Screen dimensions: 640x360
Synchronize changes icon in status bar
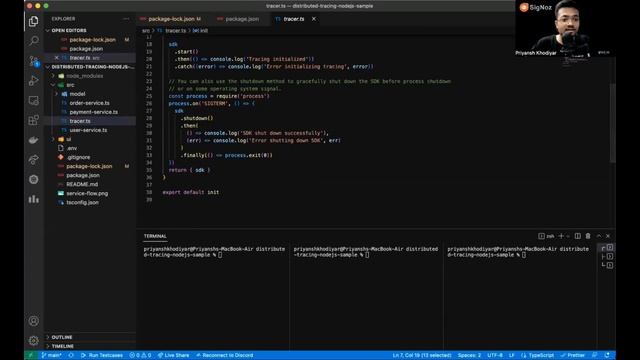(x=71, y=355)
